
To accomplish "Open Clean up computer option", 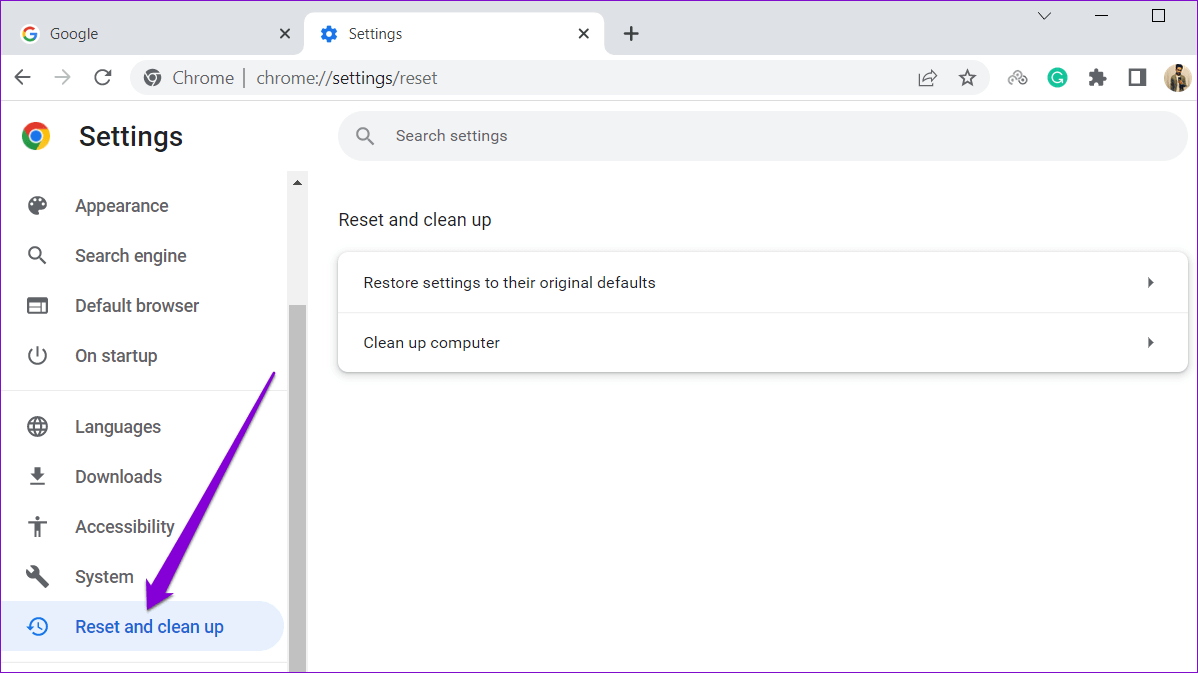I will coord(763,342).
